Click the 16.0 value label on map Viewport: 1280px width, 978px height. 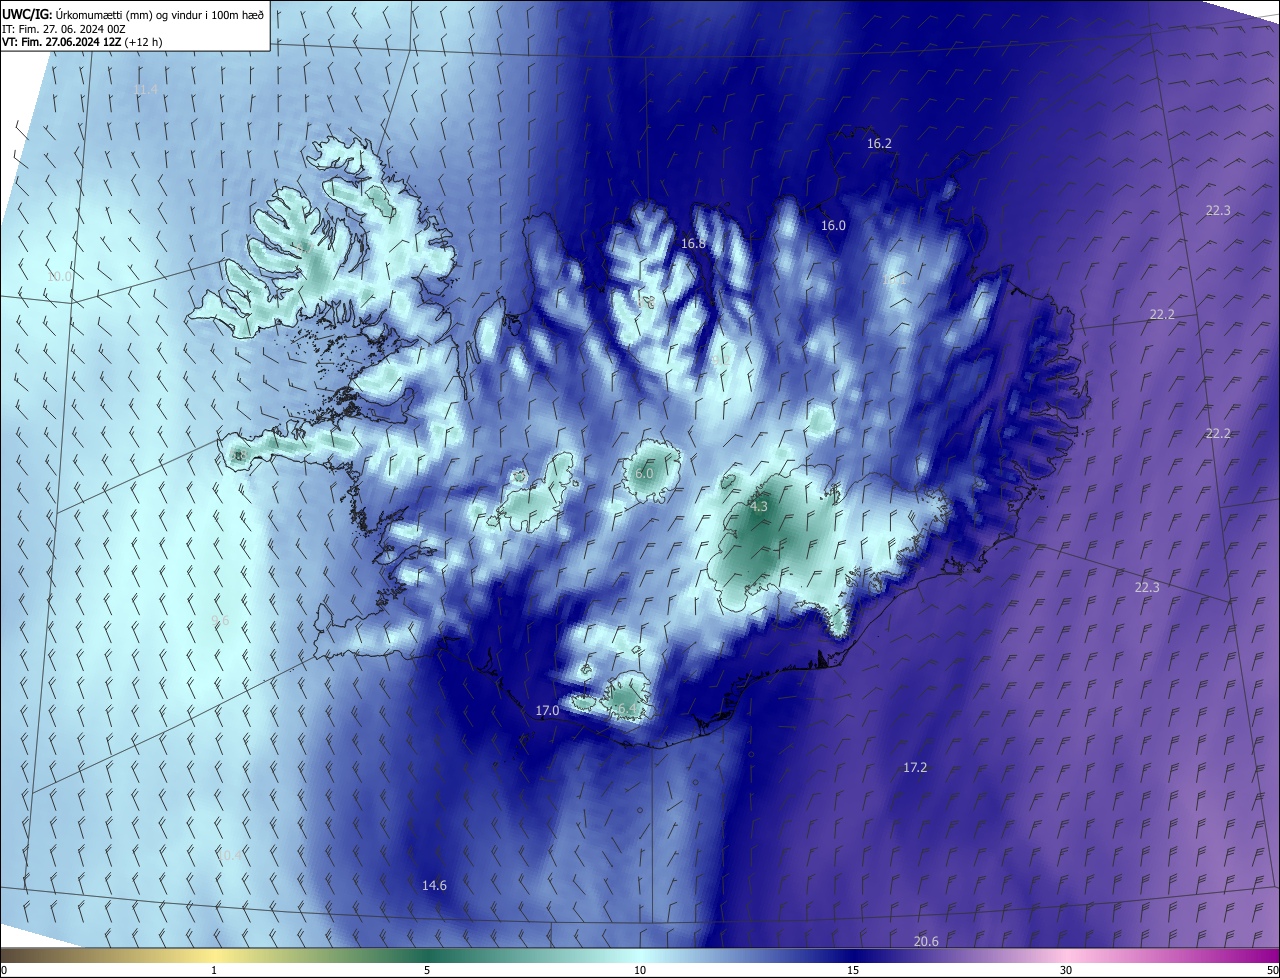click(833, 226)
